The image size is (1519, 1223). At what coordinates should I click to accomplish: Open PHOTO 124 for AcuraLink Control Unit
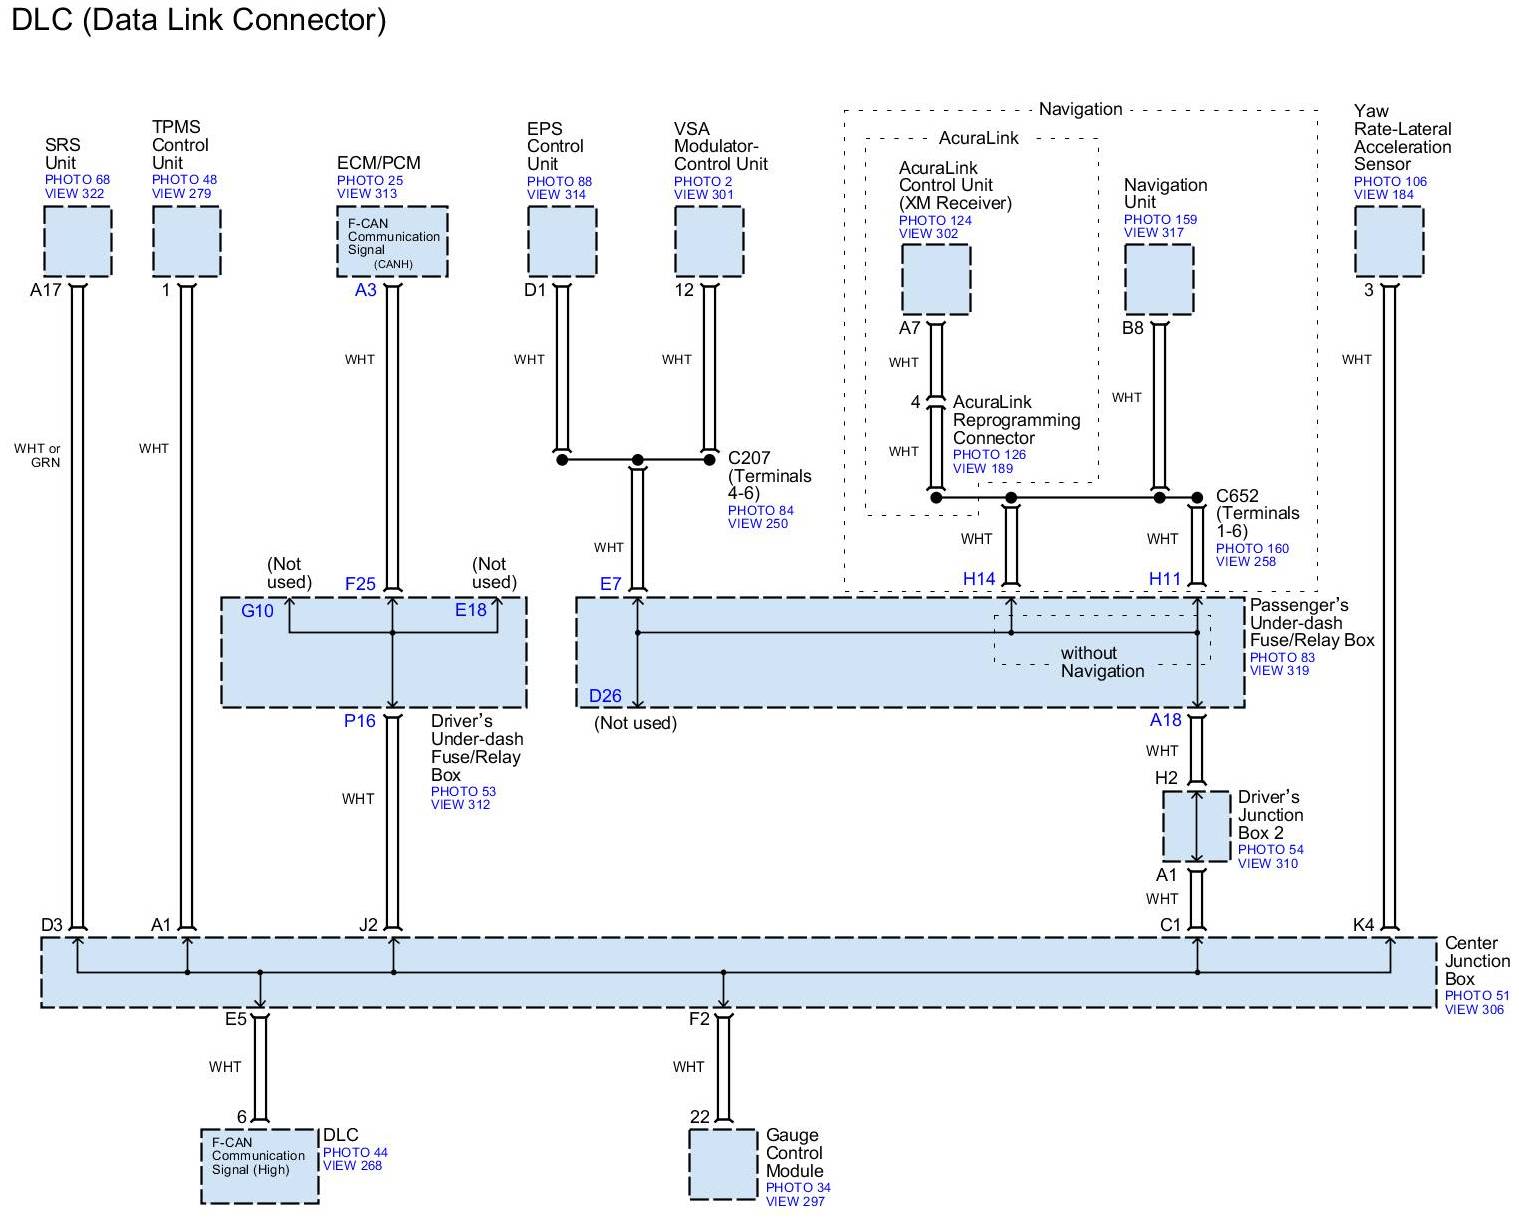pyautogui.click(x=934, y=221)
